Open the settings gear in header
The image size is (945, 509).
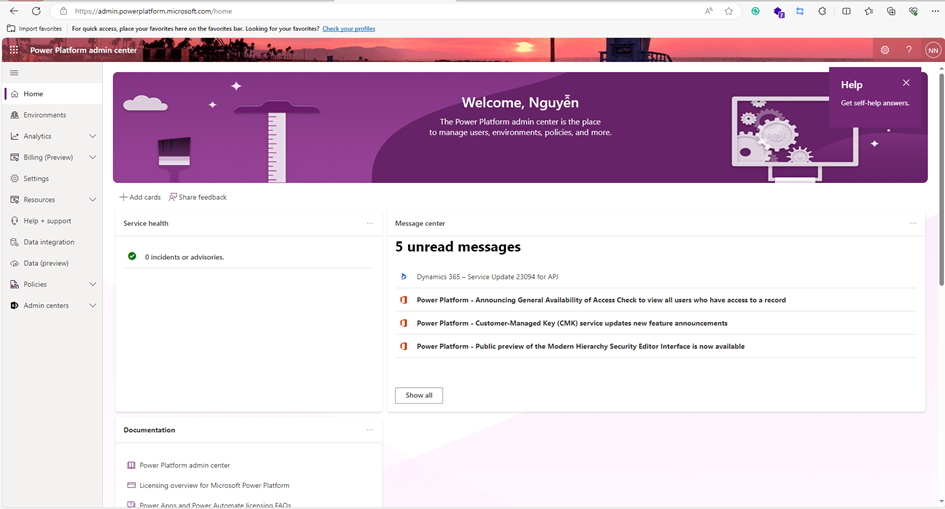[x=884, y=49]
